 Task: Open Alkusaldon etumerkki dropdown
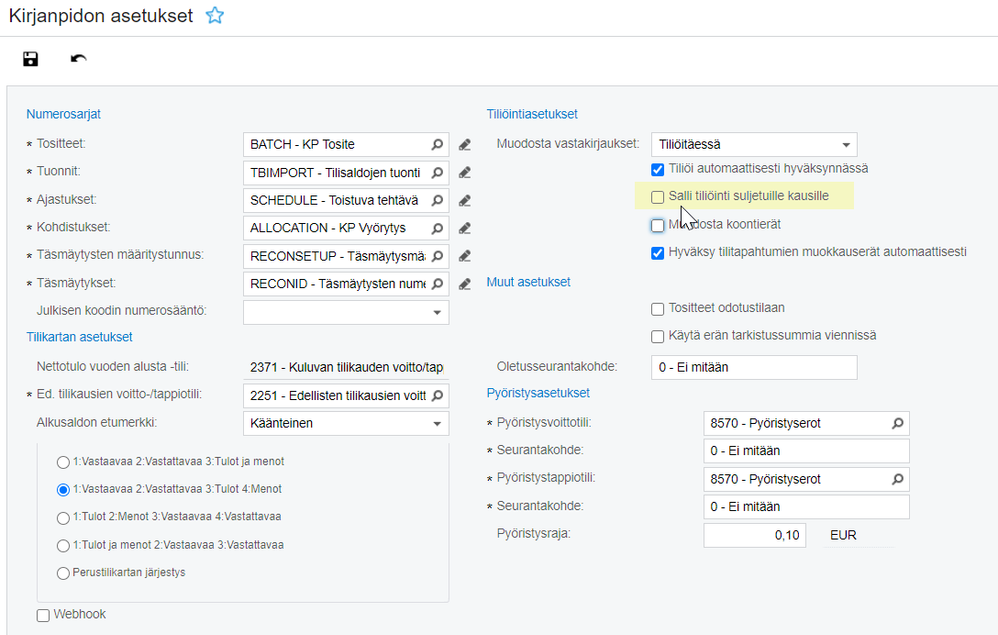coord(437,424)
